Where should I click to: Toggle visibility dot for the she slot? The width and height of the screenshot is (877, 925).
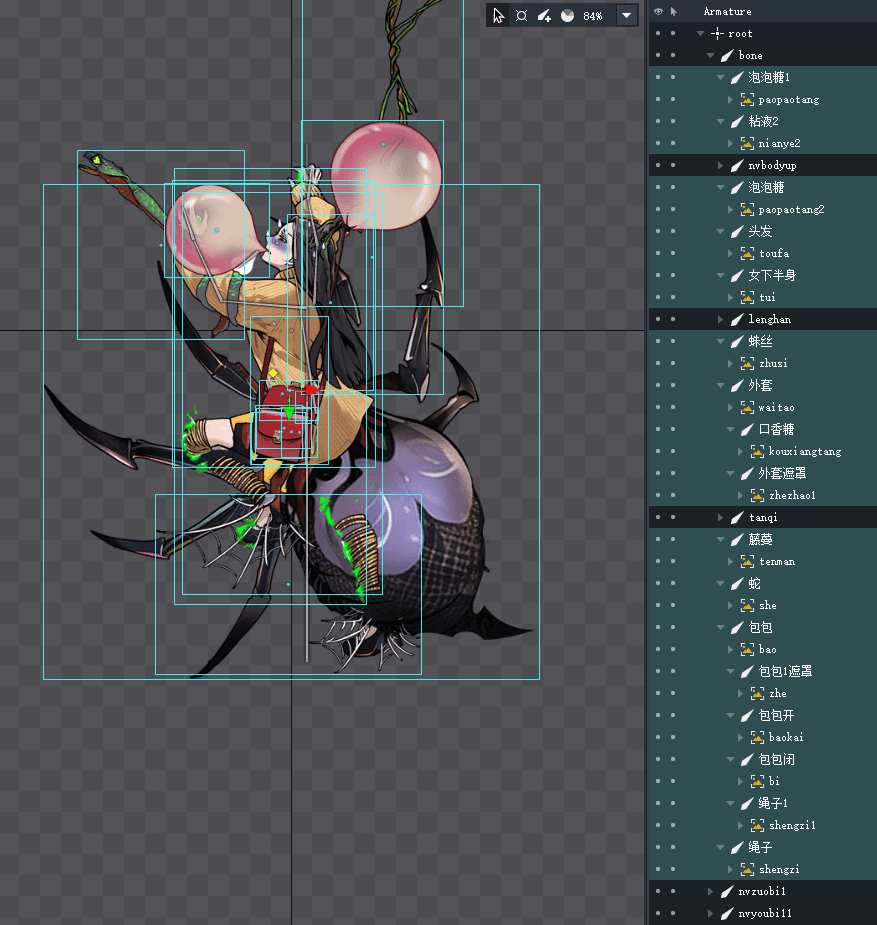coord(657,605)
